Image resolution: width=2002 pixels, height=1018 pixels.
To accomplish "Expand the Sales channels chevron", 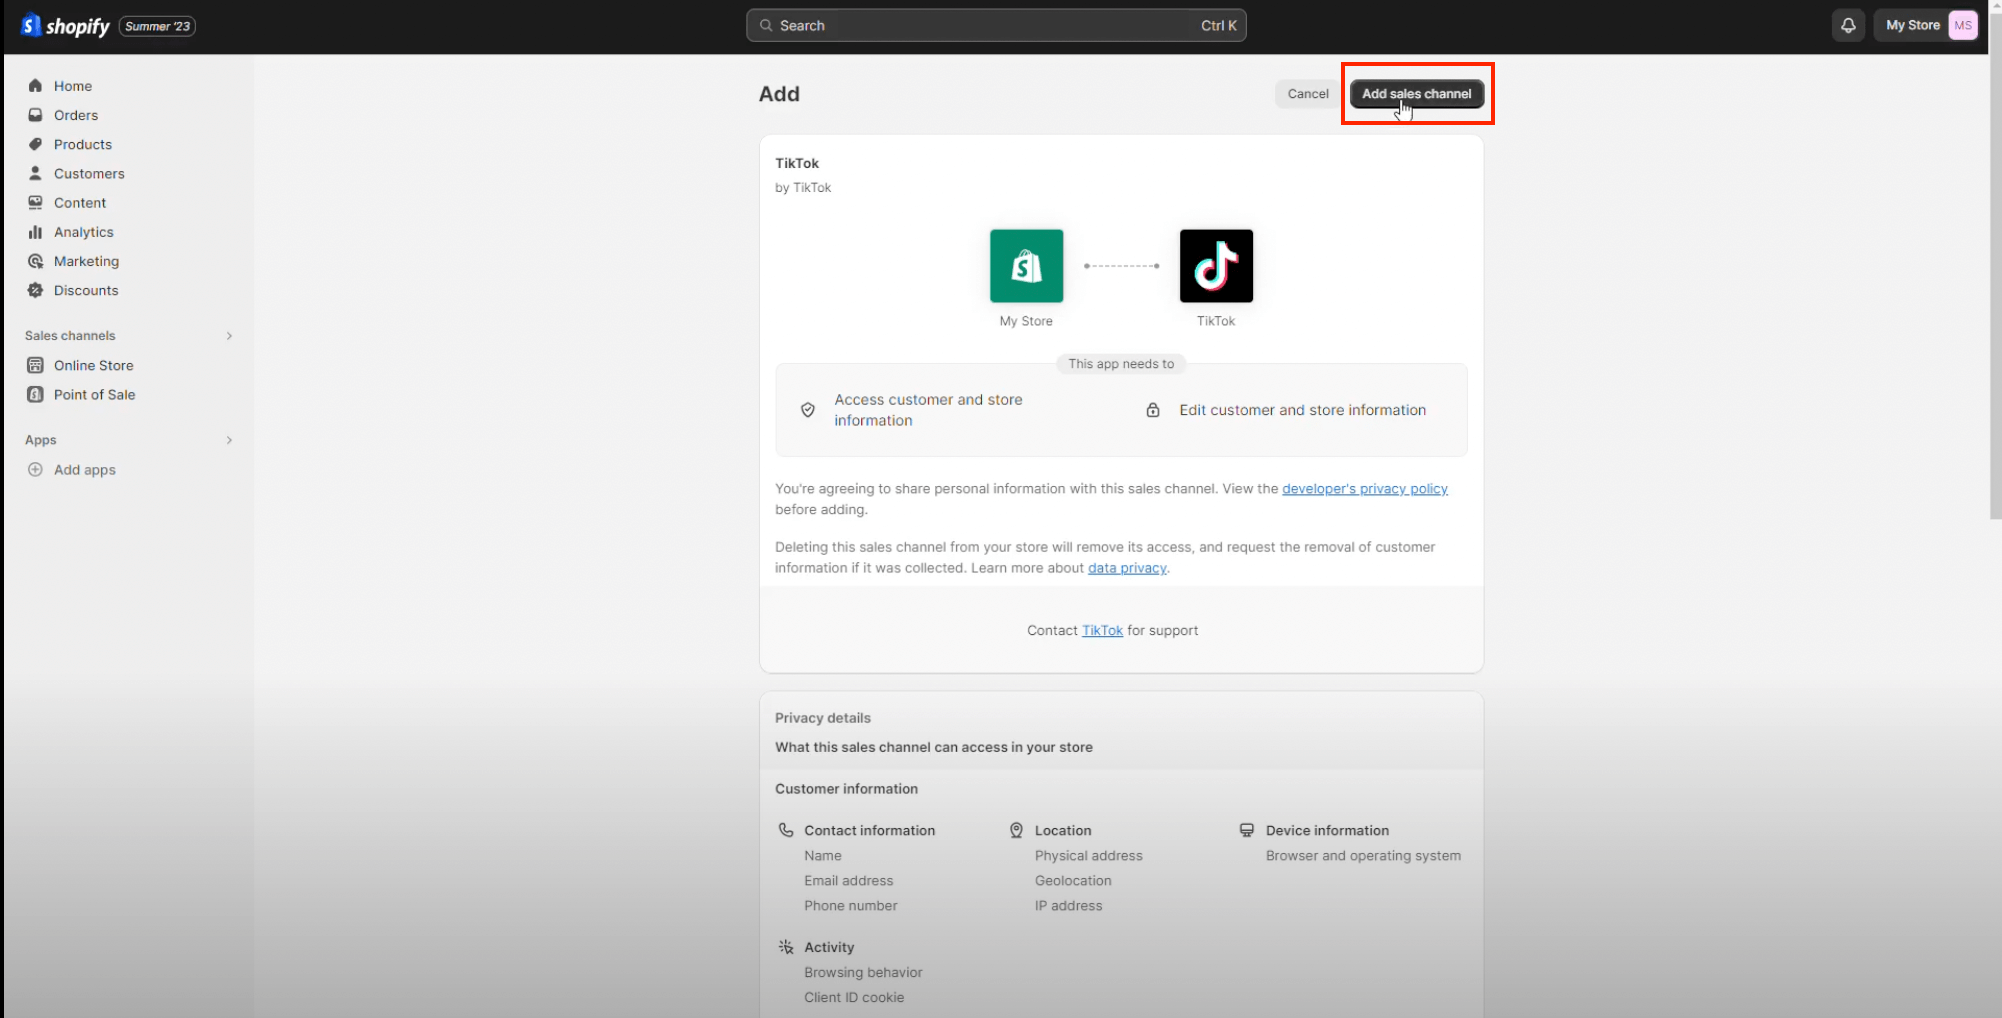I will point(229,336).
